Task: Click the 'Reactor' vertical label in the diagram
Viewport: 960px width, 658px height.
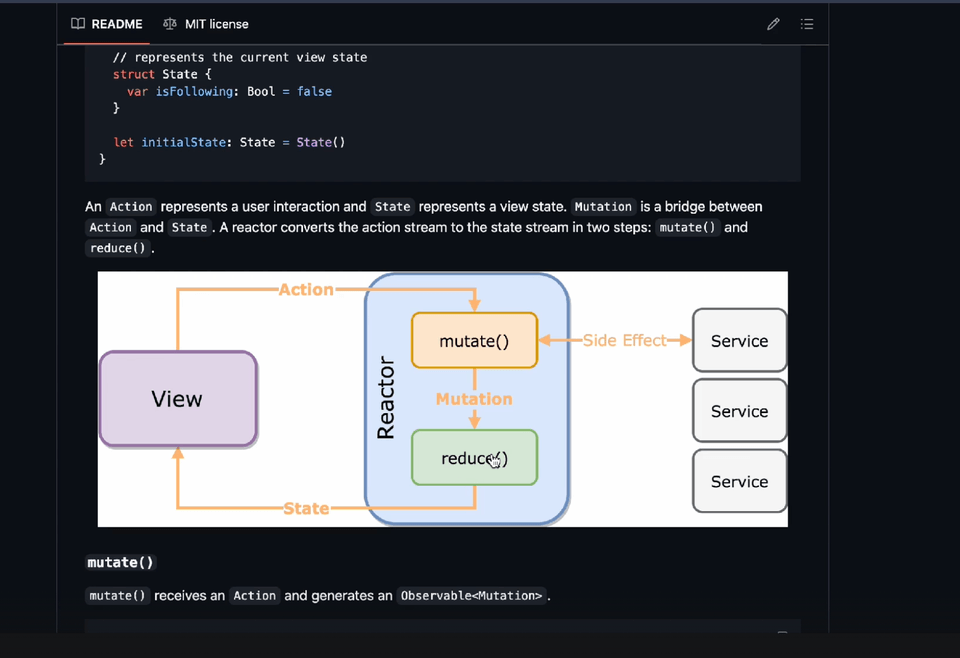Action: tap(386, 398)
